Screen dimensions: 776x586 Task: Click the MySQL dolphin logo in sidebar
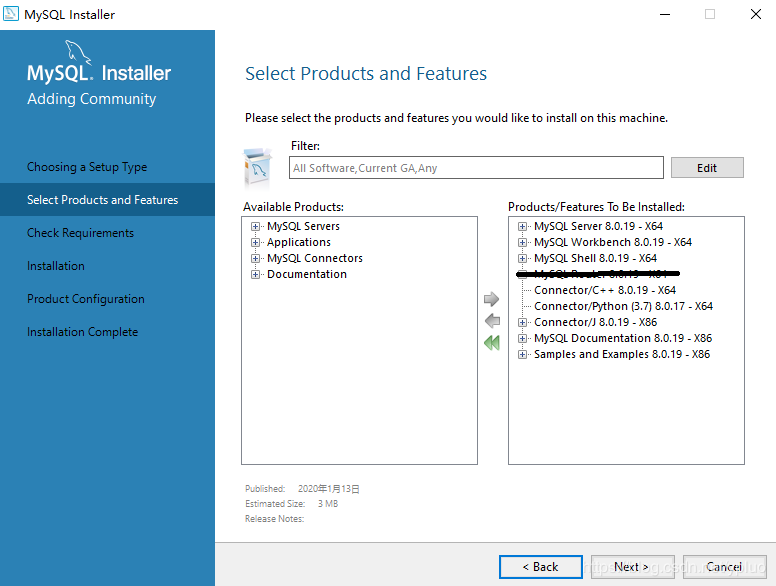tap(78, 52)
